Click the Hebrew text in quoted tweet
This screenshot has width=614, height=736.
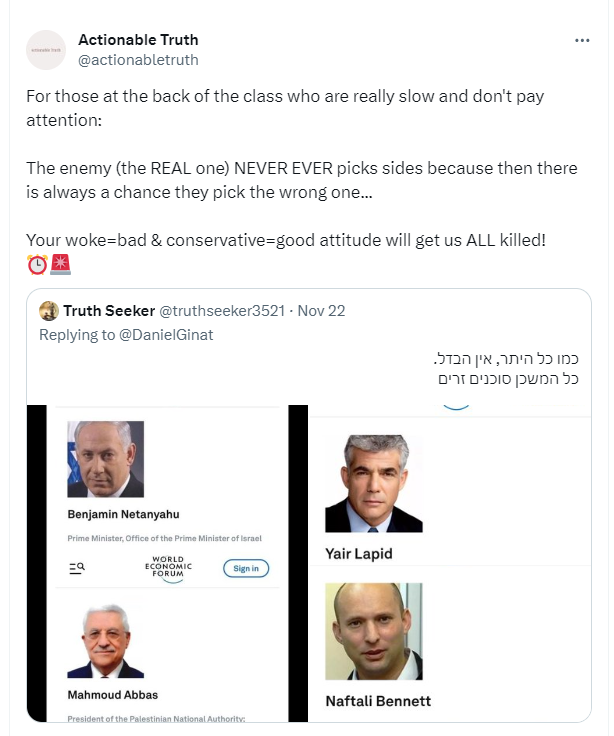coord(510,369)
